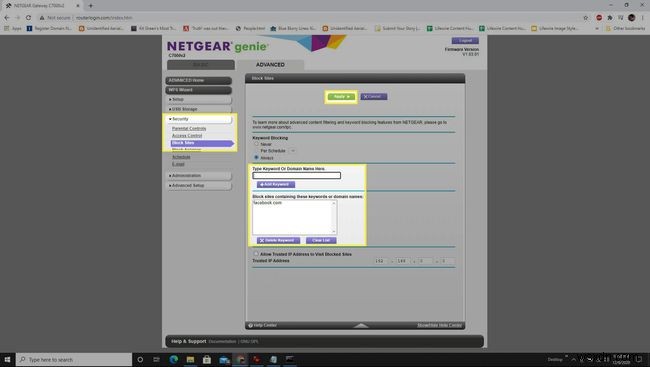This screenshot has width=650, height=367.
Task: Click the browser Back arrow
Action: (7, 18)
